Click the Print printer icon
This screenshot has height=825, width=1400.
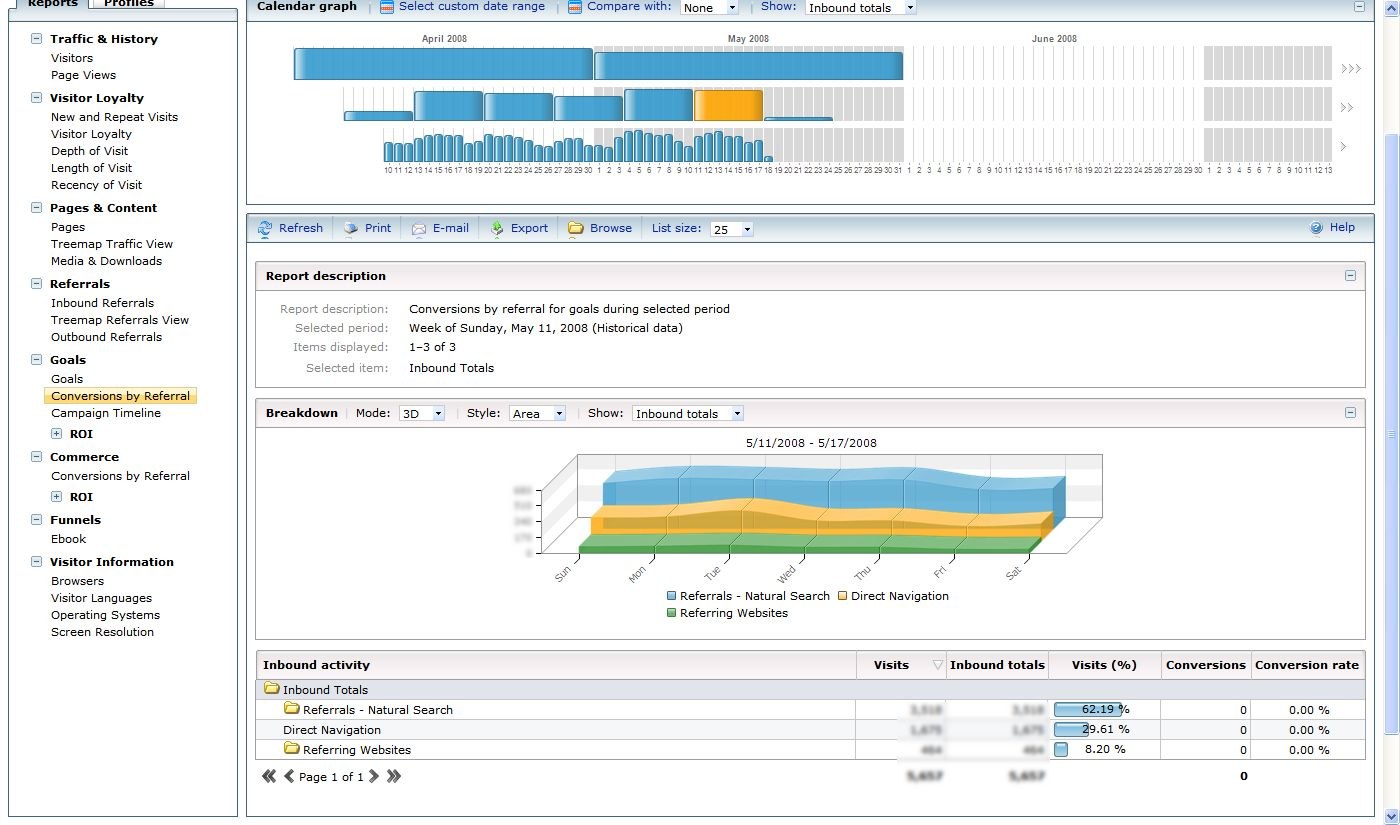351,228
